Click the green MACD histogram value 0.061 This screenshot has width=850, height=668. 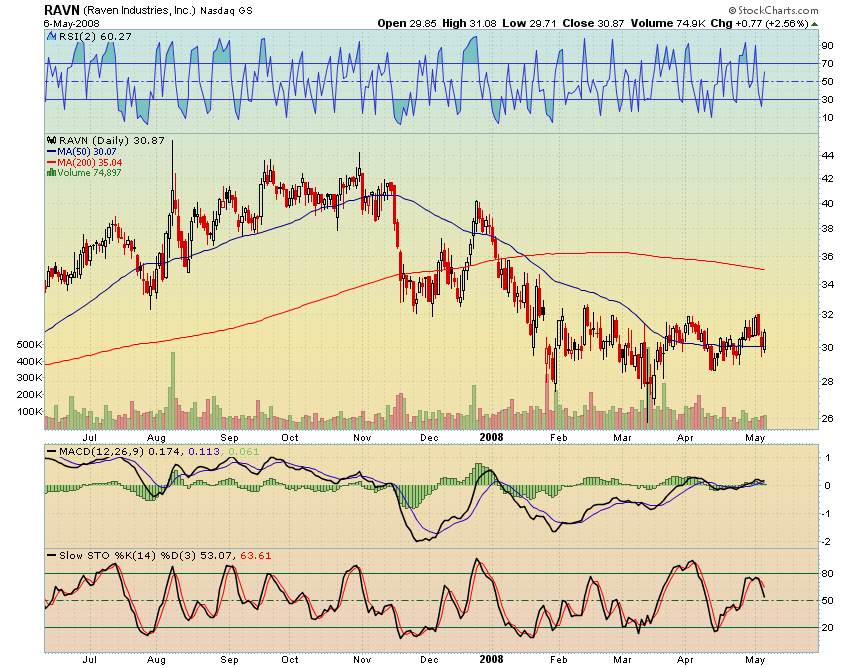(243, 452)
